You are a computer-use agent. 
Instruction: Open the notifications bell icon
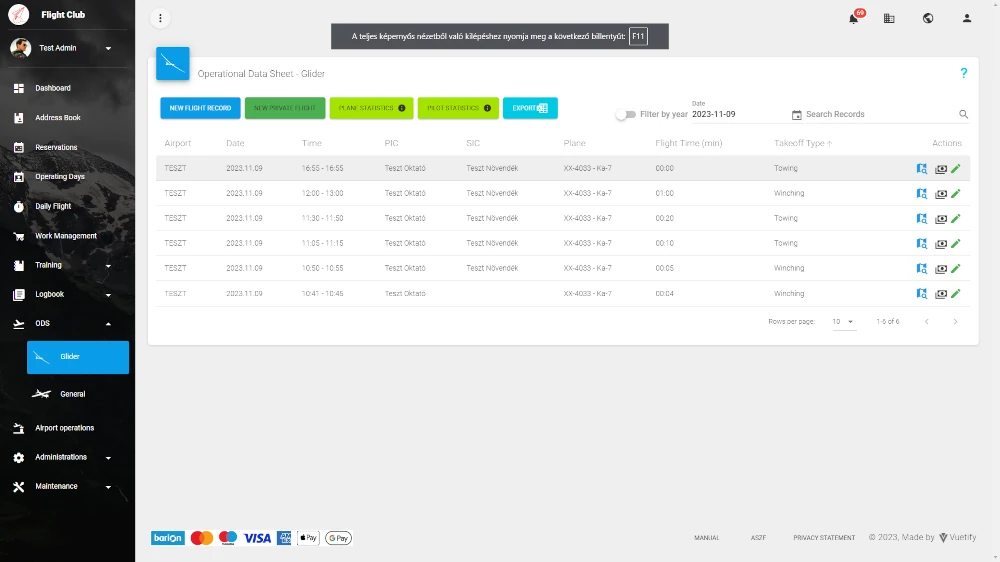pyautogui.click(x=854, y=18)
